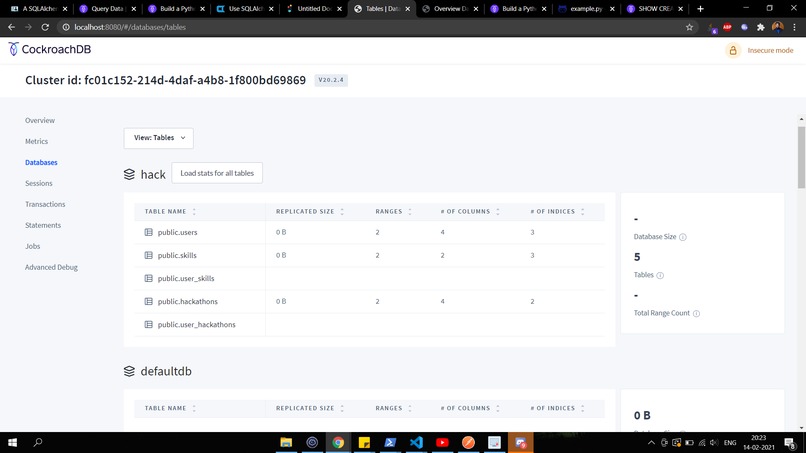Click table icon beside public.users
This screenshot has width=806, height=453.
[149, 232]
